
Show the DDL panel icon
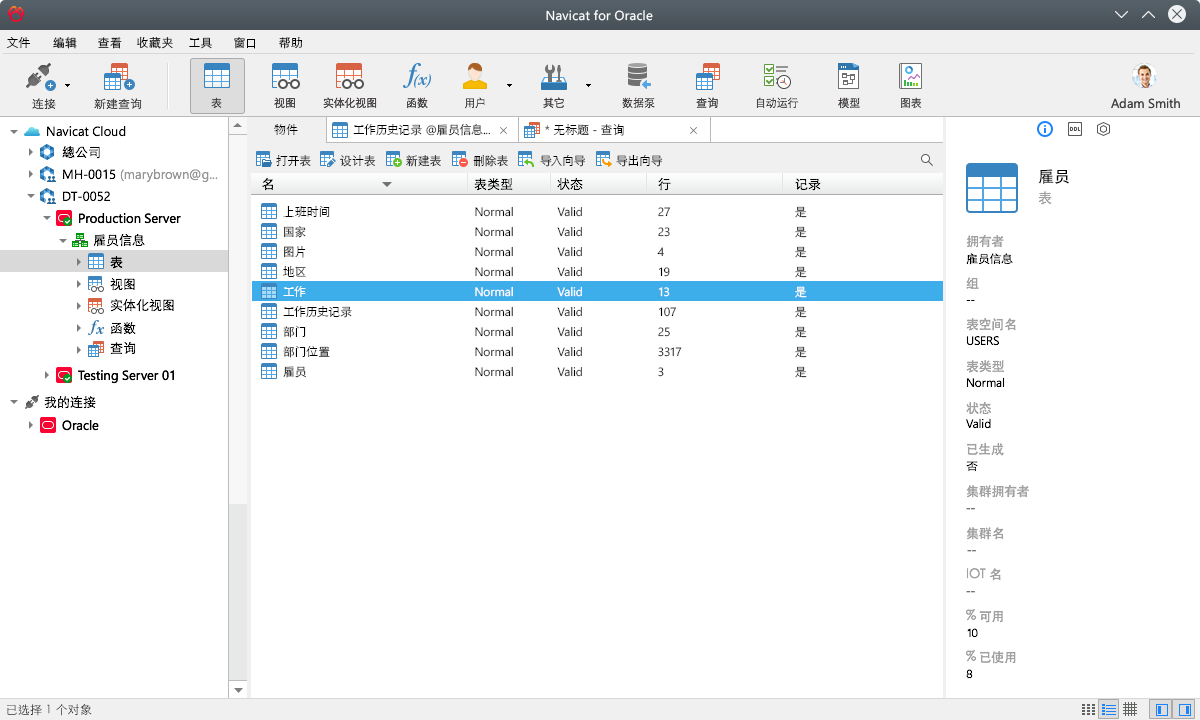click(1074, 129)
